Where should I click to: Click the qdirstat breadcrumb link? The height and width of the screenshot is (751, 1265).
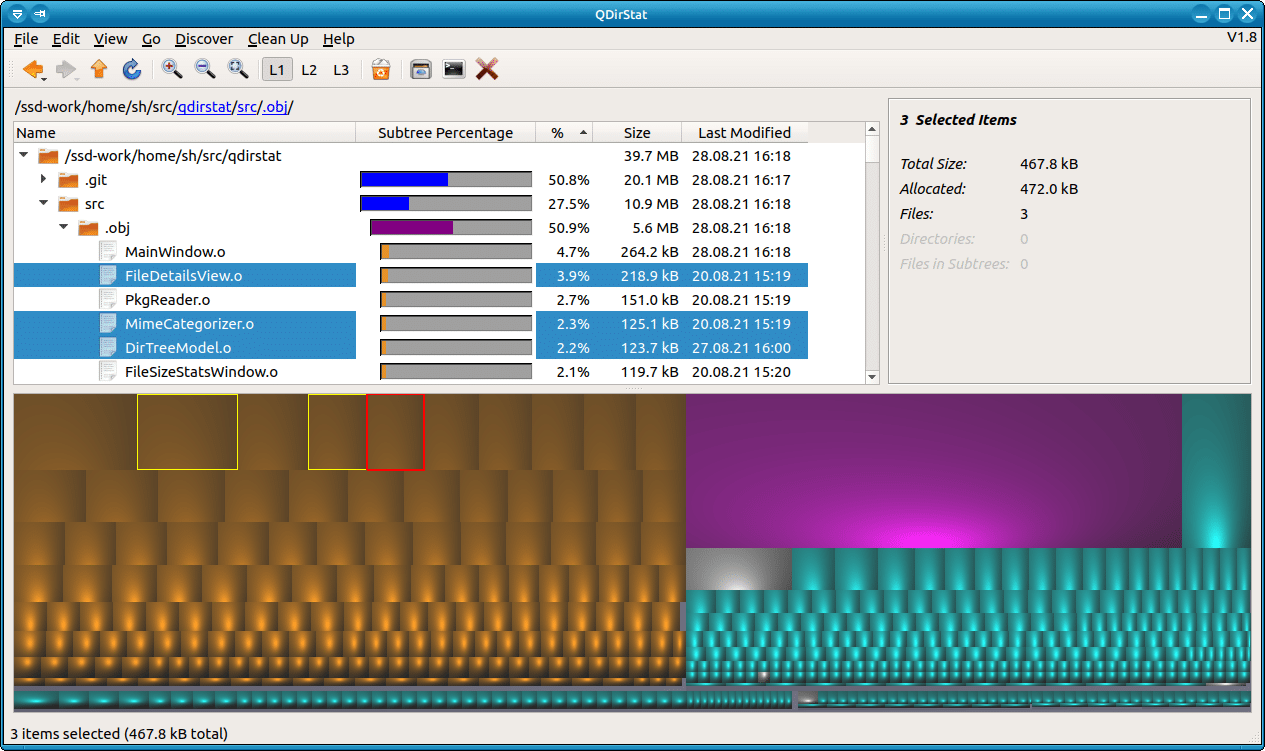pyautogui.click(x=204, y=107)
